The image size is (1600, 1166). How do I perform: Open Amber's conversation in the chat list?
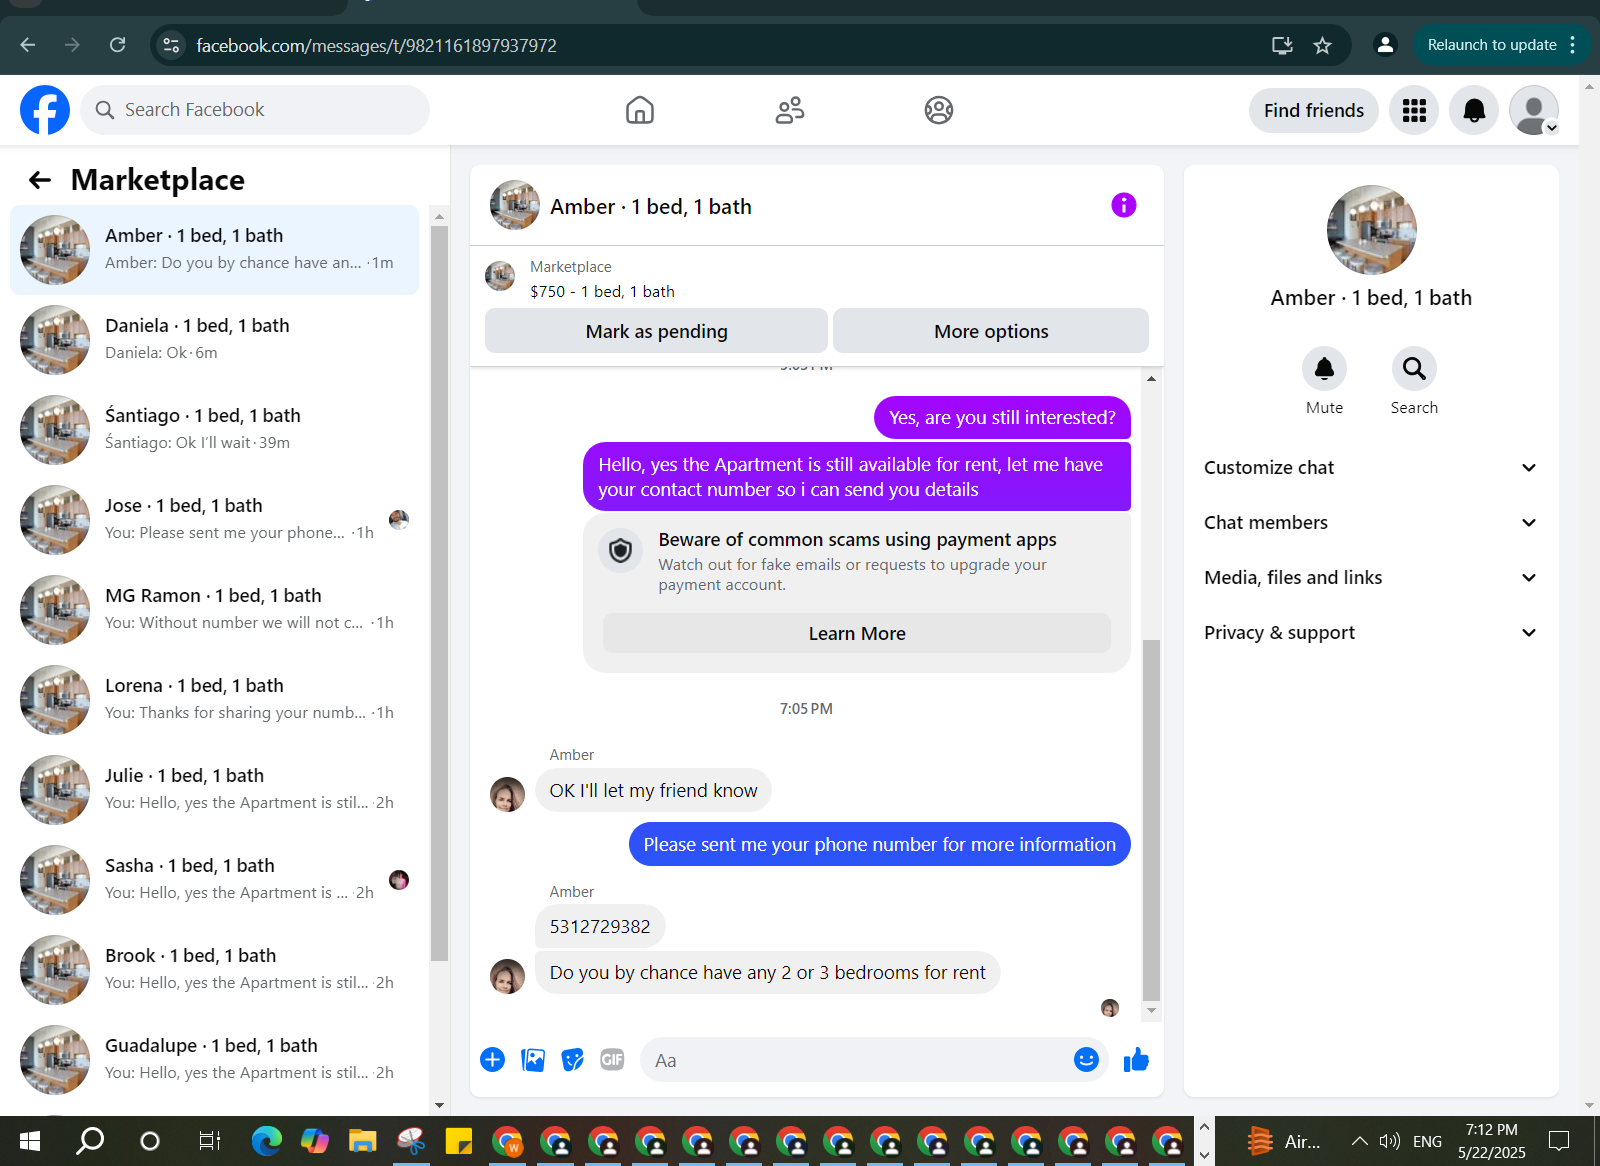(x=215, y=250)
